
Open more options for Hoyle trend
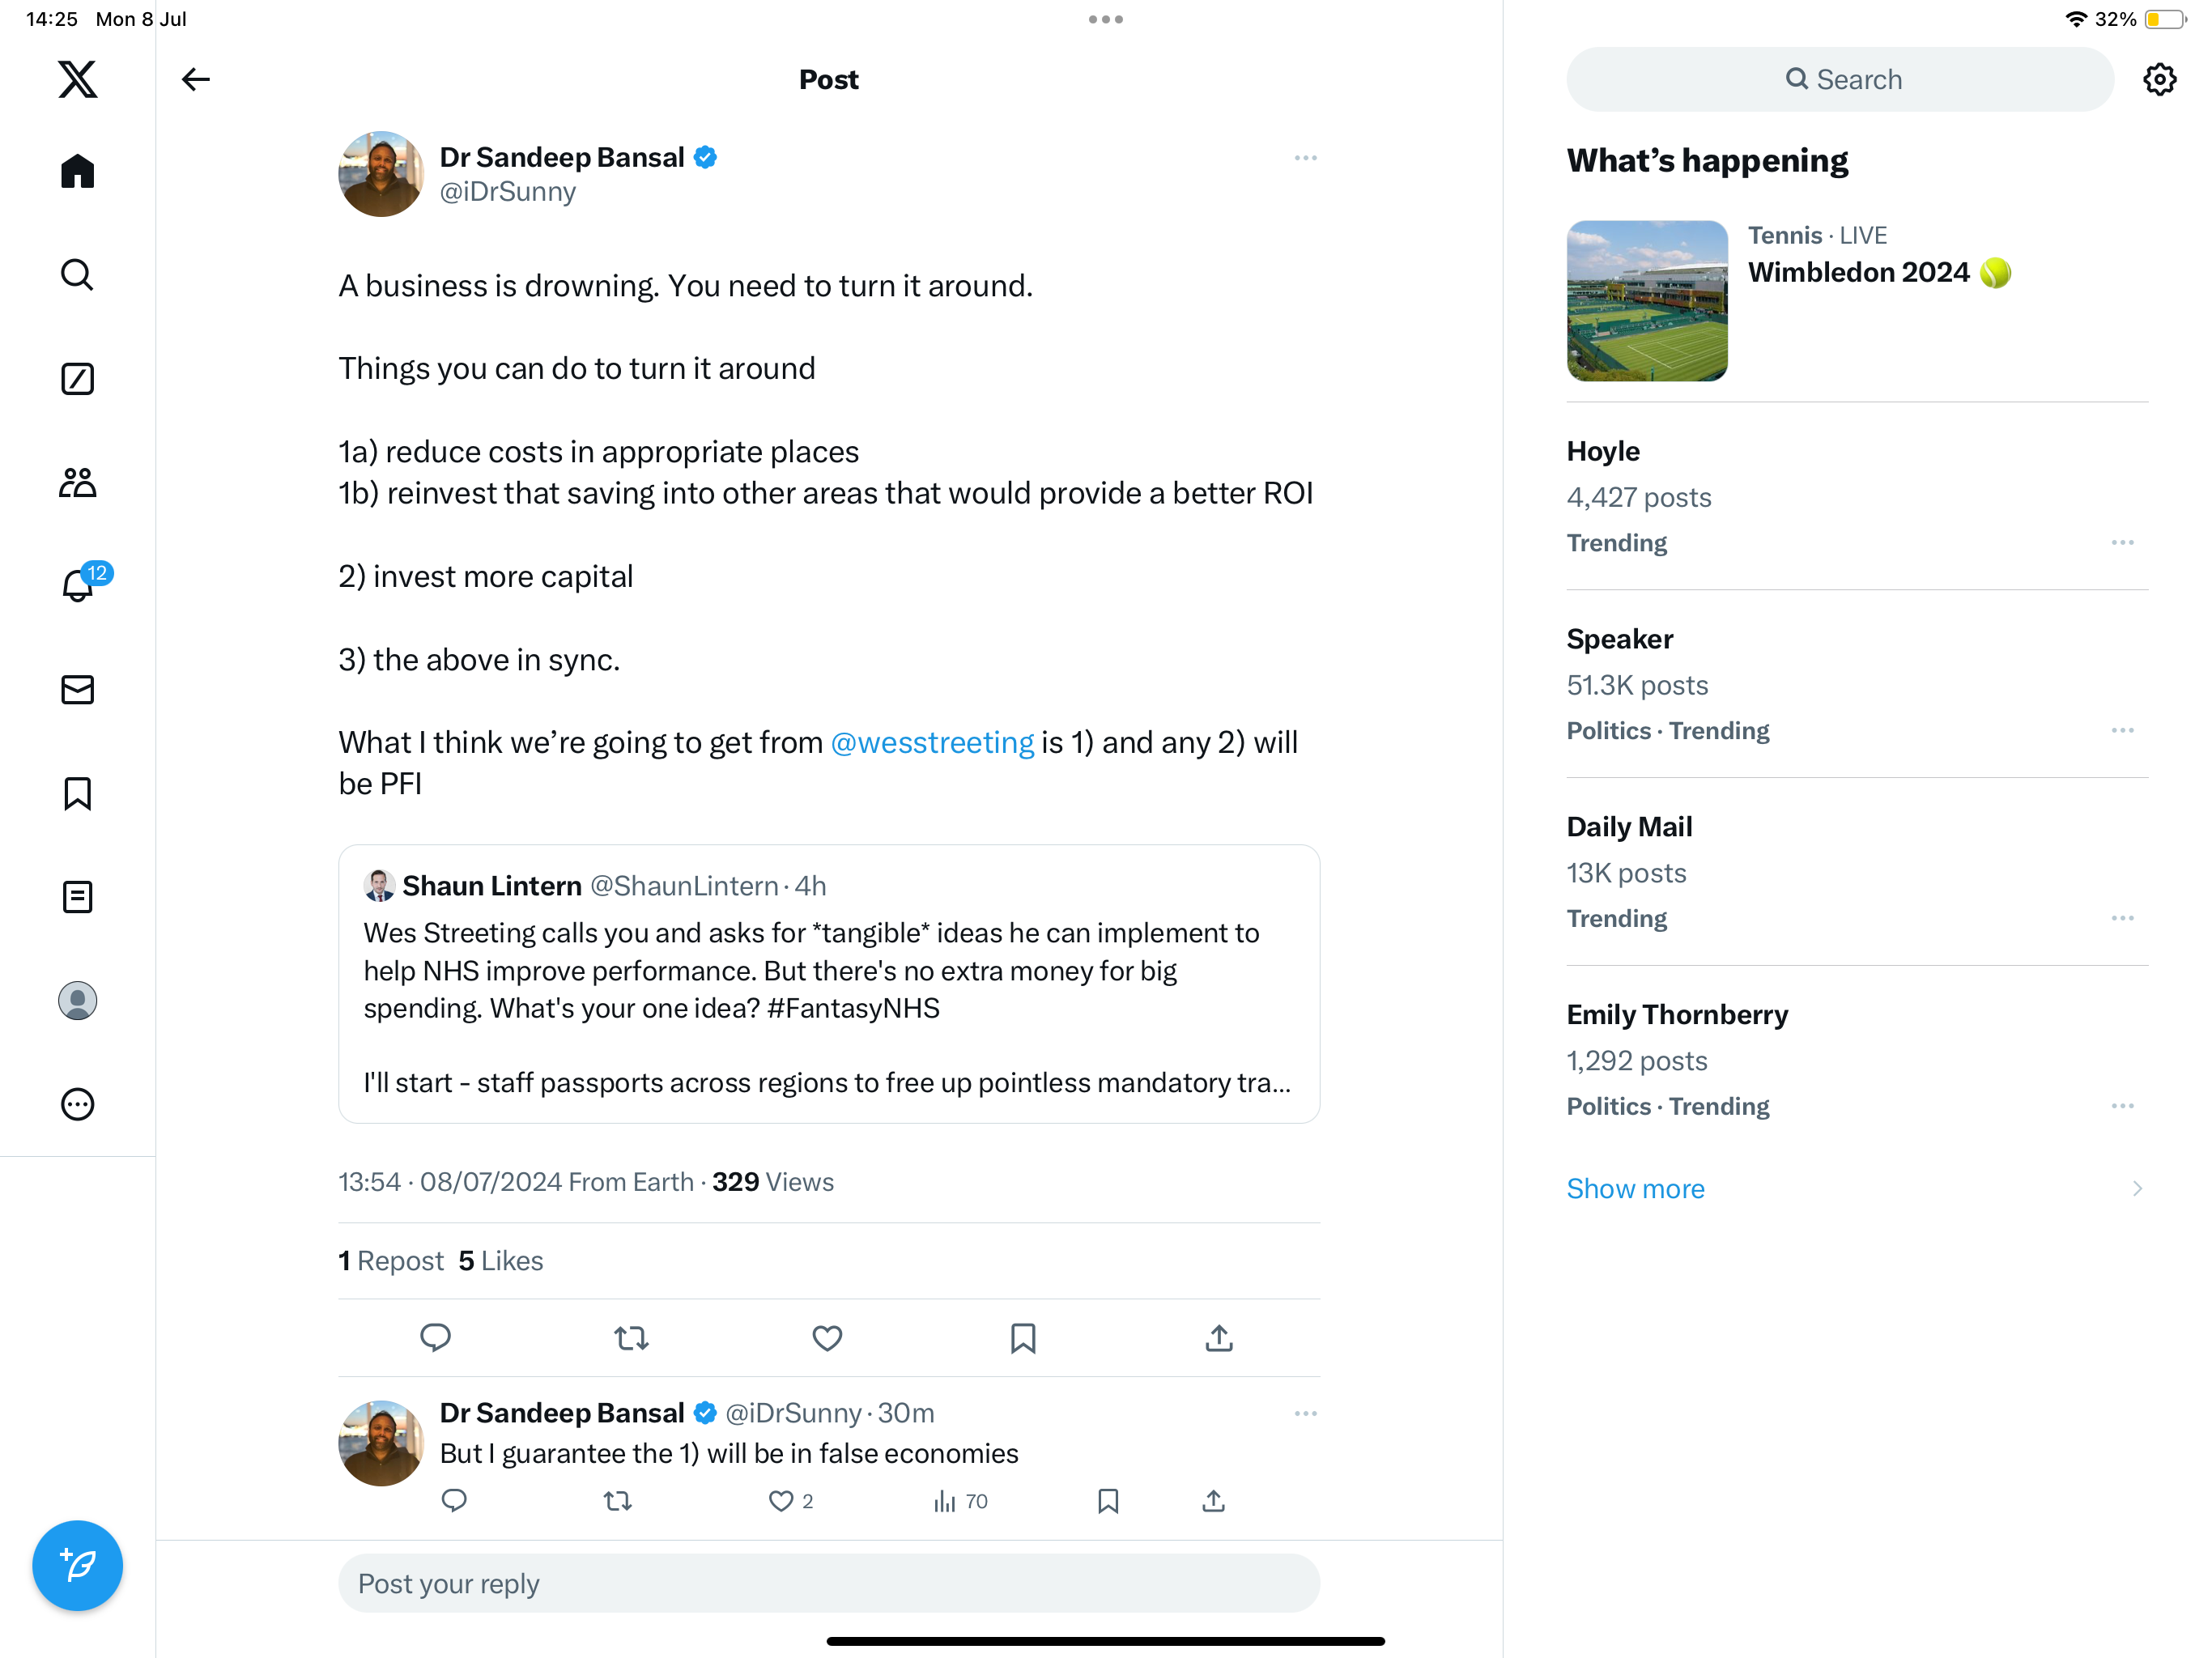(x=2122, y=542)
